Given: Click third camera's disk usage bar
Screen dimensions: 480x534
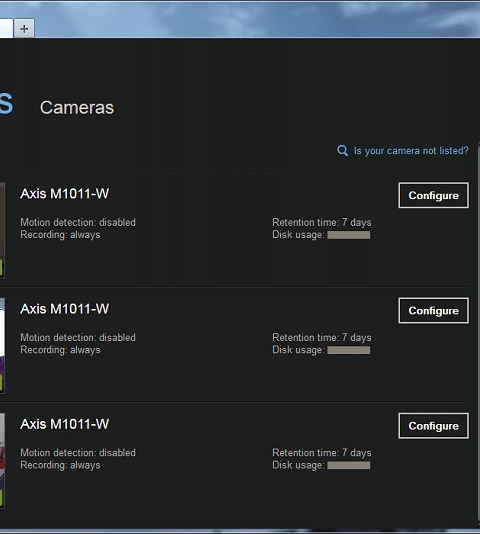Looking at the screenshot, I should pos(349,465).
